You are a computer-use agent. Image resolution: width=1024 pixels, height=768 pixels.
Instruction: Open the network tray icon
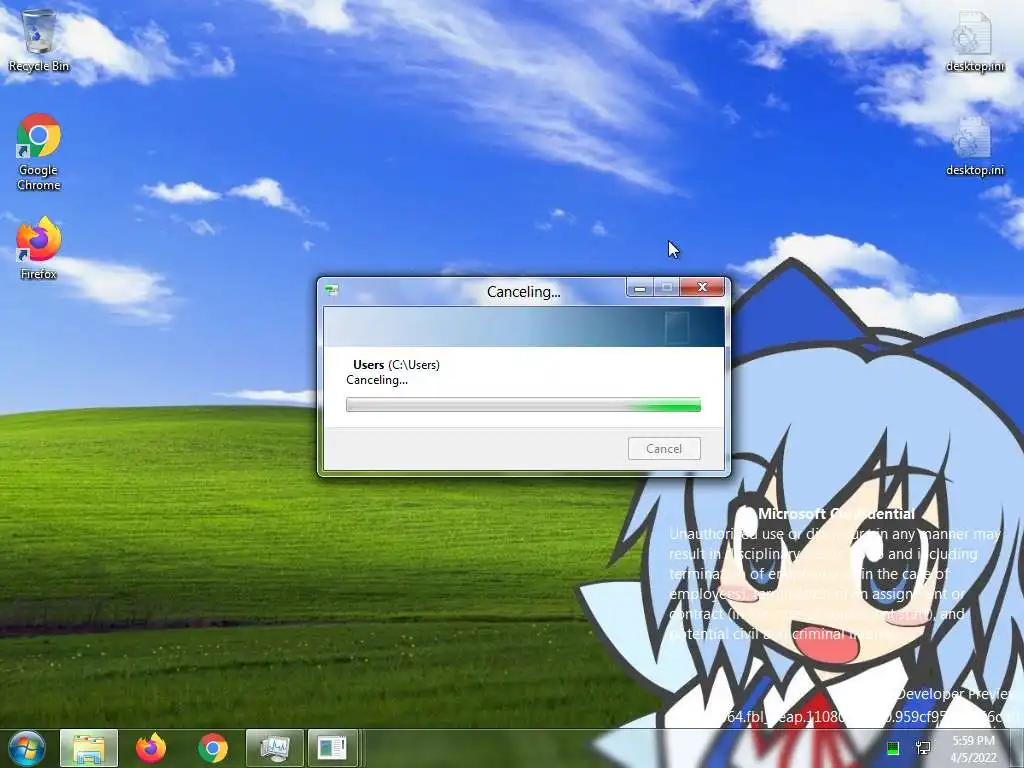(924, 748)
